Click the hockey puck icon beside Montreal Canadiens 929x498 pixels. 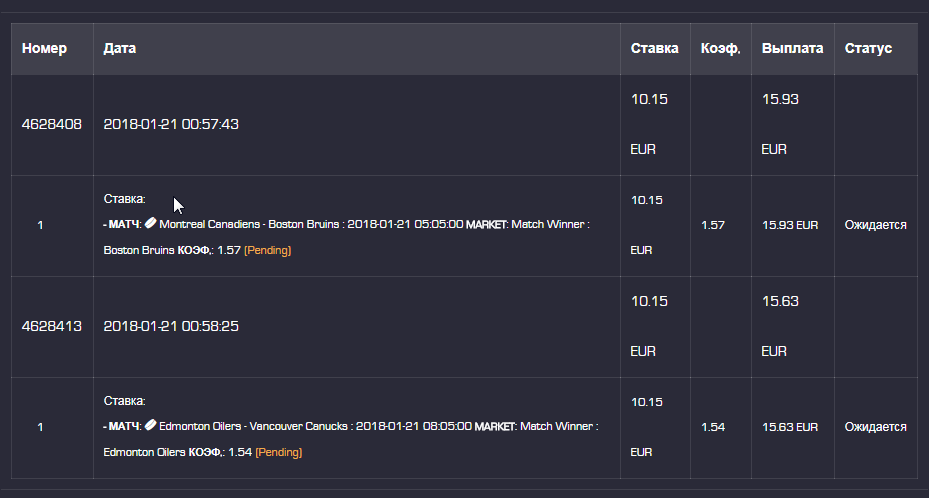pyautogui.click(x=151, y=225)
